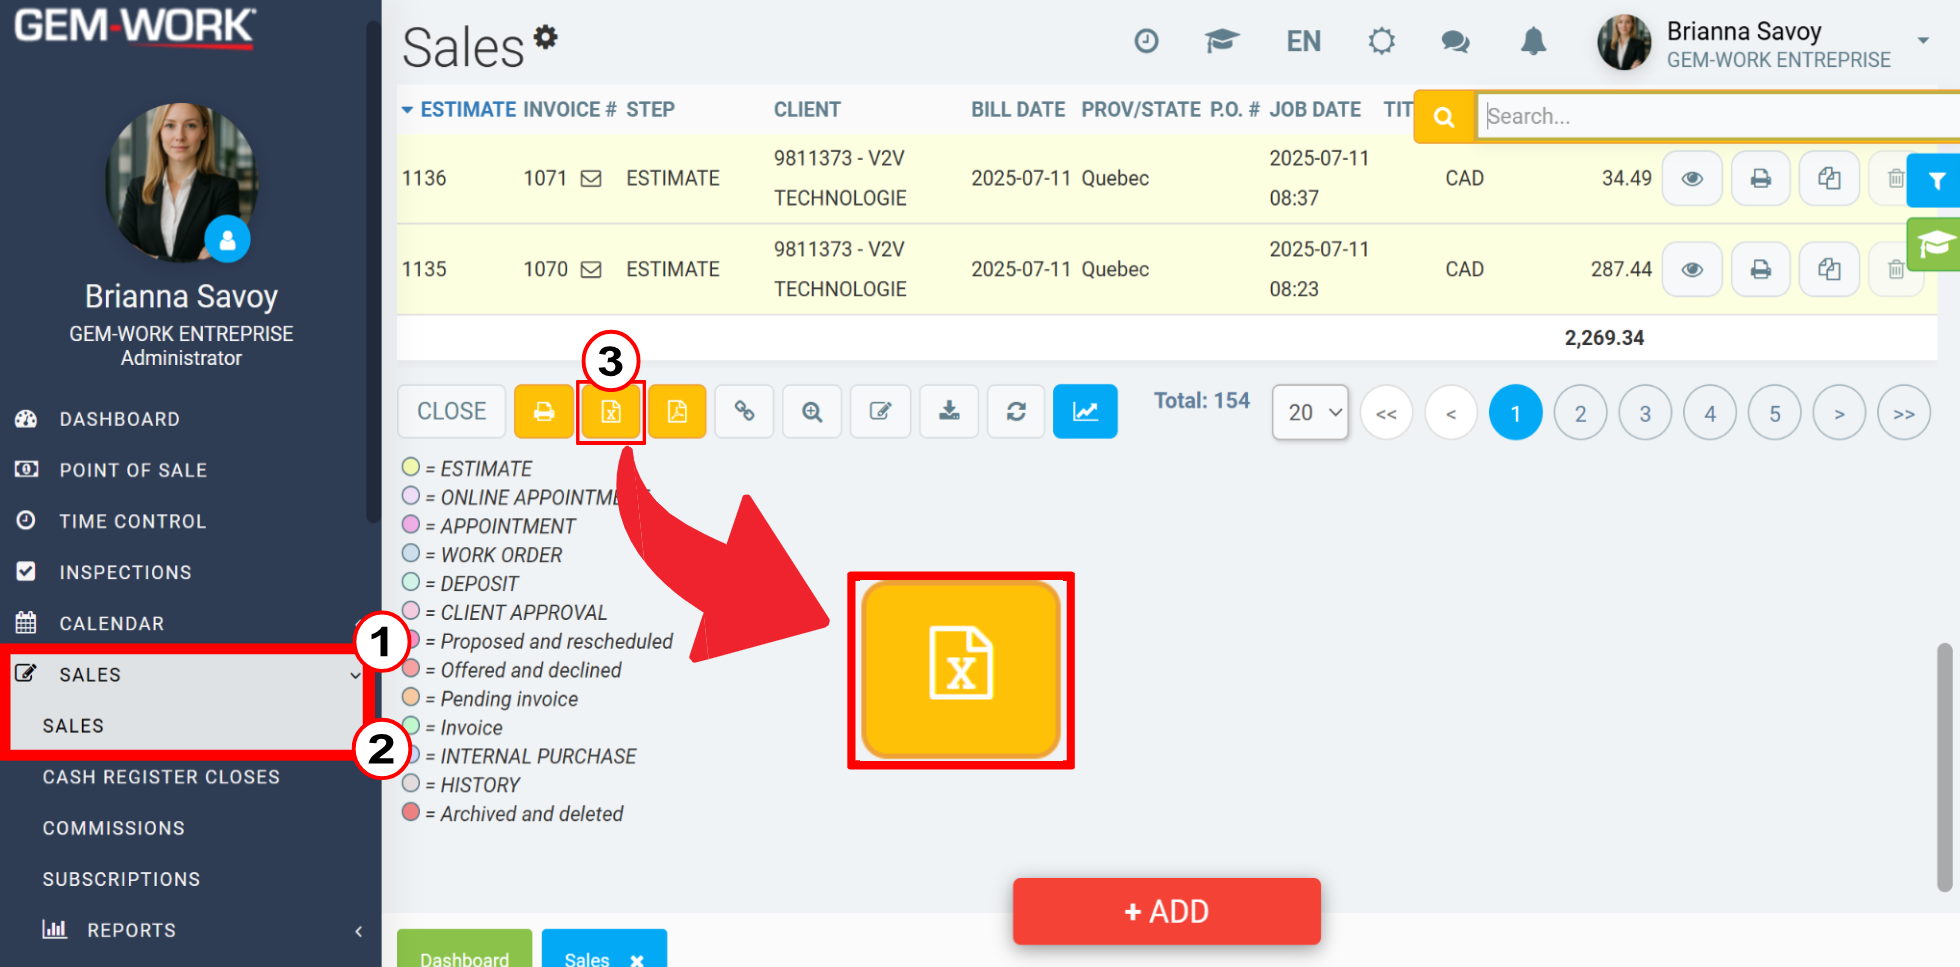
Task: Click the CLOSE button
Action: (x=452, y=412)
